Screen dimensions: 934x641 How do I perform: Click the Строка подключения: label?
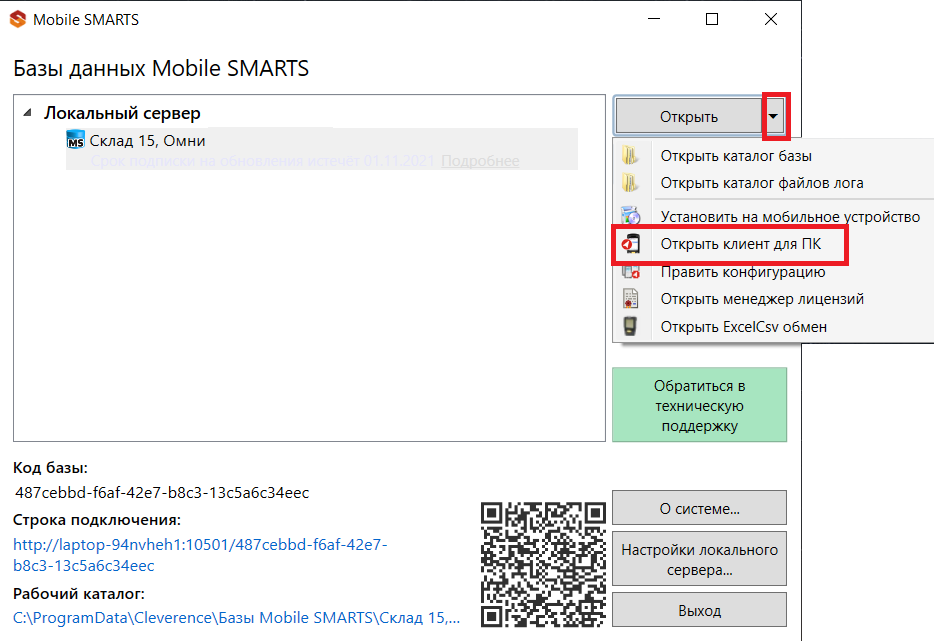[96, 520]
